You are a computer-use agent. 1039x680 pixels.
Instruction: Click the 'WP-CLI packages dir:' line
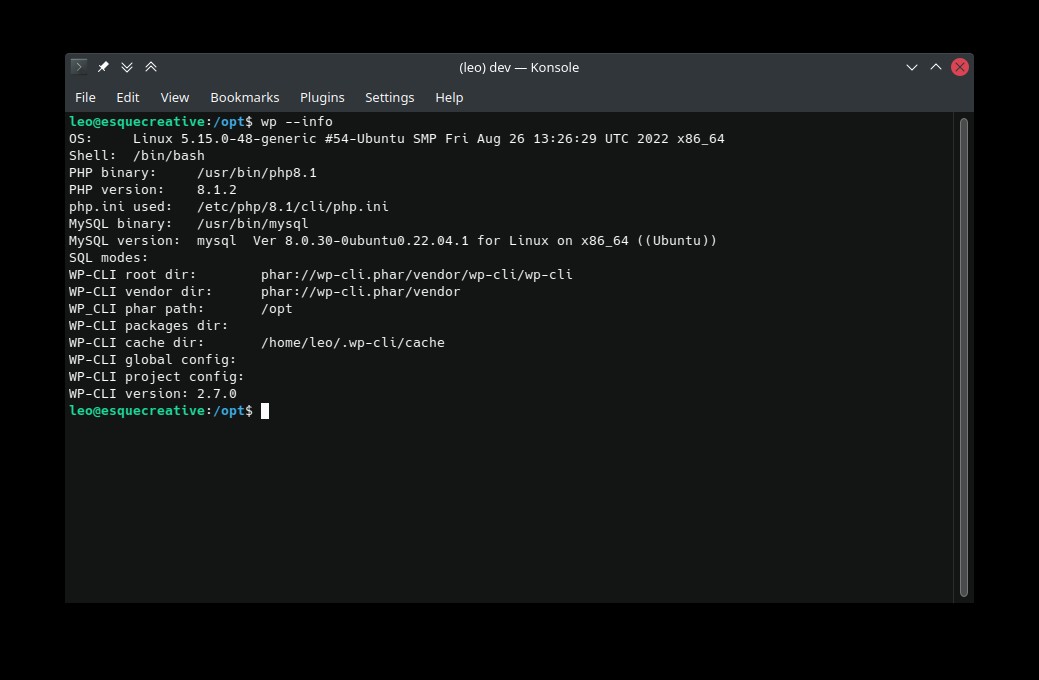[148, 325]
